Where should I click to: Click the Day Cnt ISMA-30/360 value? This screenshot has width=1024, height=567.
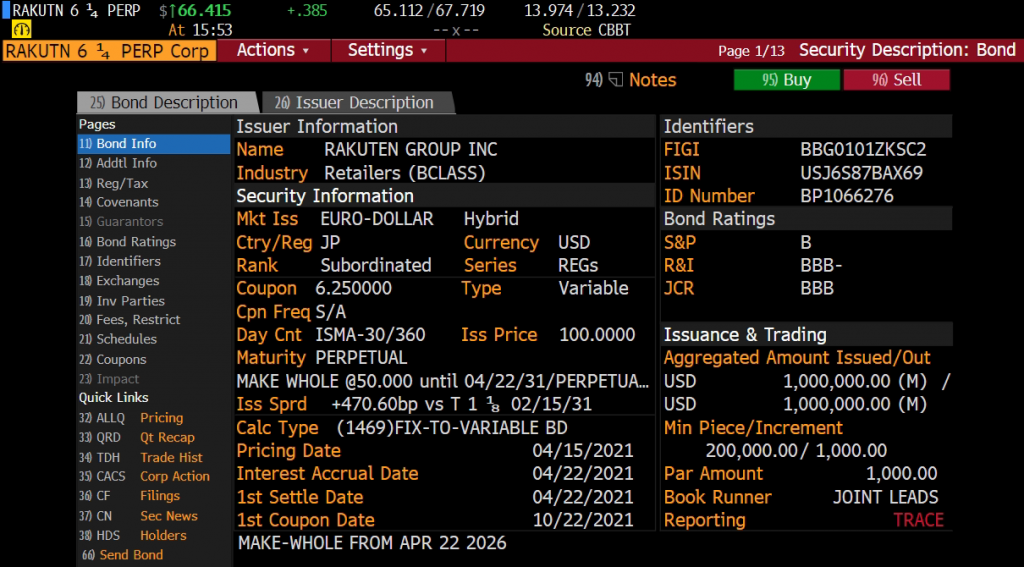coord(370,335)
